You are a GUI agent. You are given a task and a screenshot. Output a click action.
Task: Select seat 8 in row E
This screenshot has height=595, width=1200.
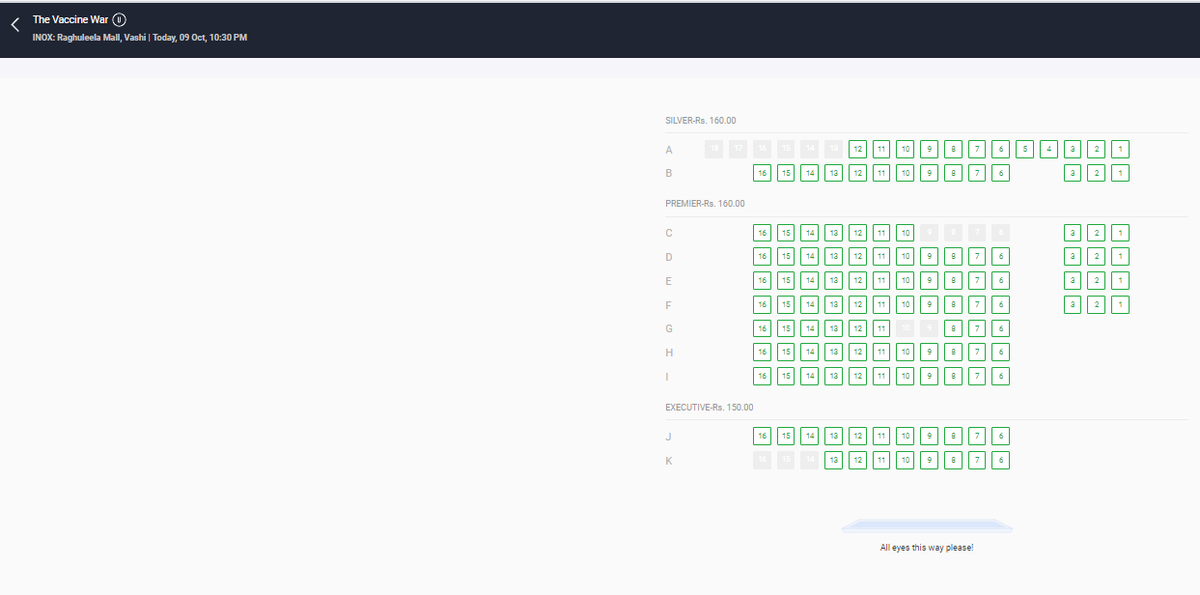953,281
